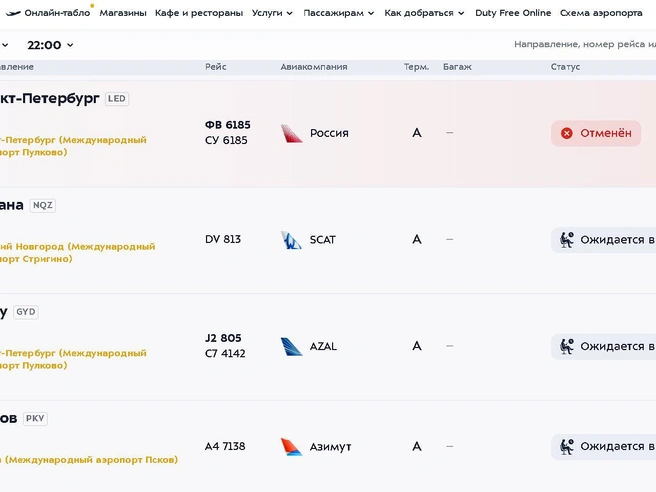Expand the Как добраться dropdown

coord(424,13)
